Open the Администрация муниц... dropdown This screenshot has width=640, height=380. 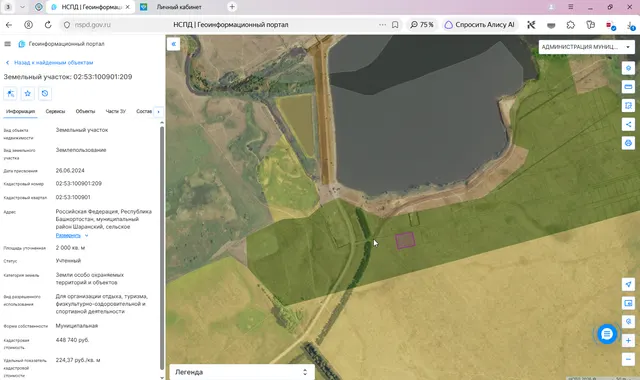coord(587,47)
